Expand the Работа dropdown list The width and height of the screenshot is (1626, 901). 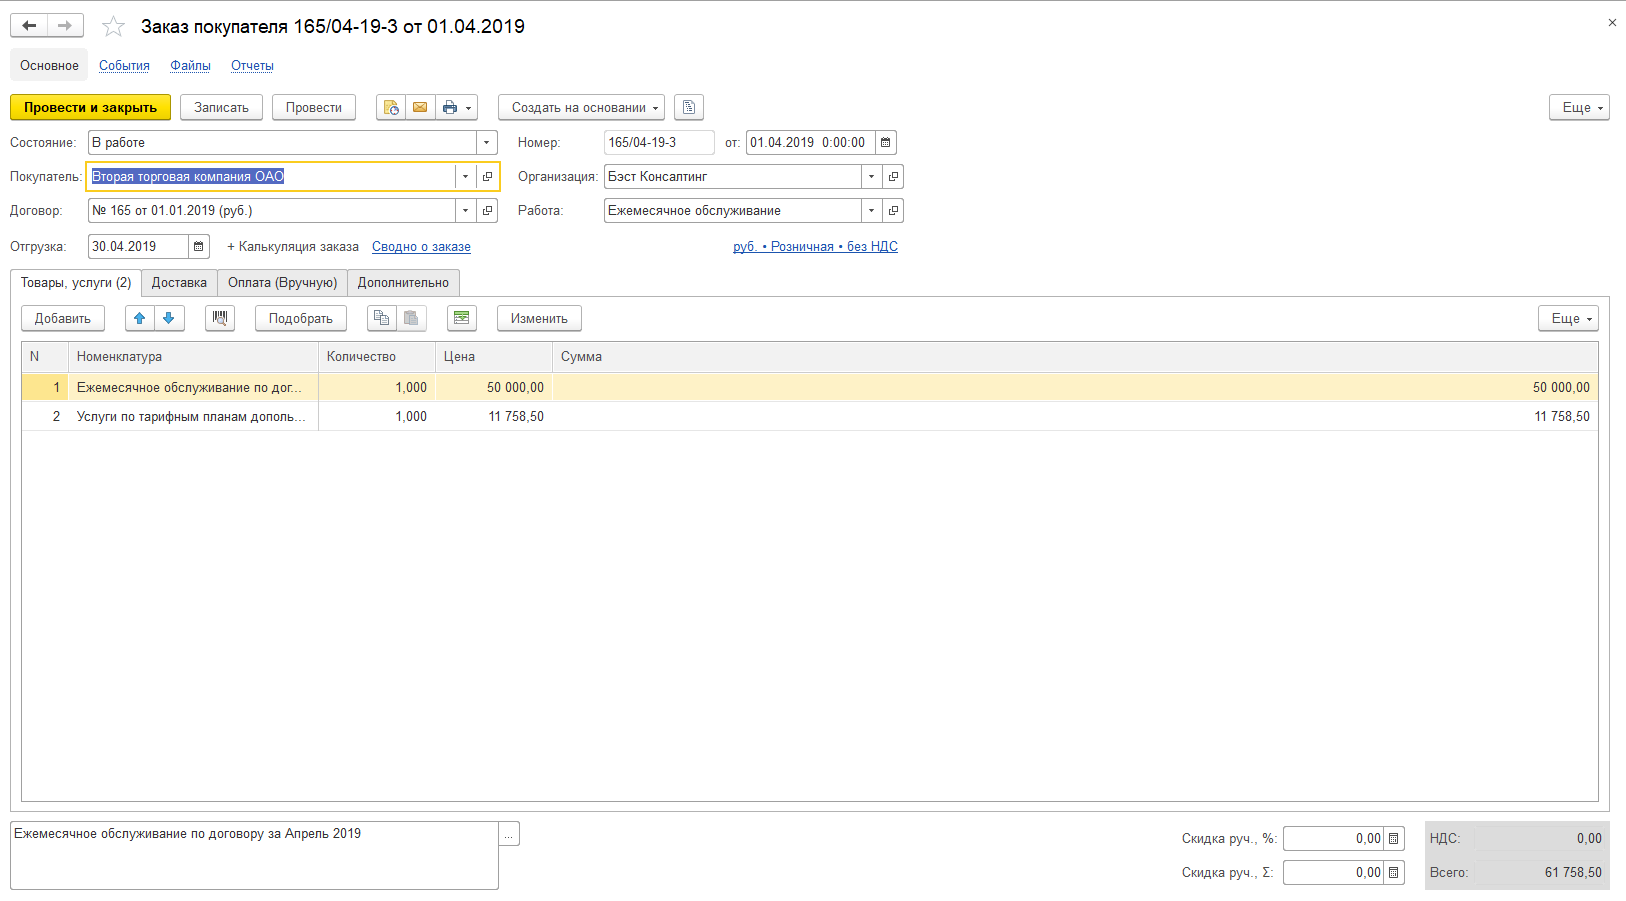[x=871, y=211]
